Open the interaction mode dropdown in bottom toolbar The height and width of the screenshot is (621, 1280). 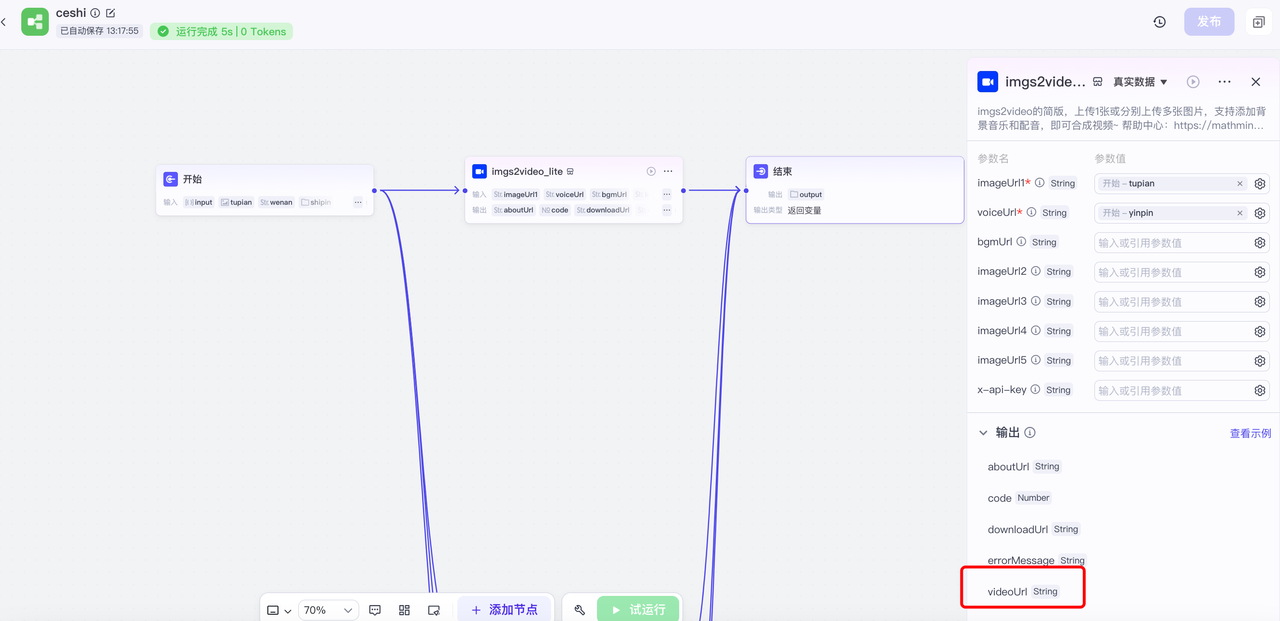pos(278,610)
